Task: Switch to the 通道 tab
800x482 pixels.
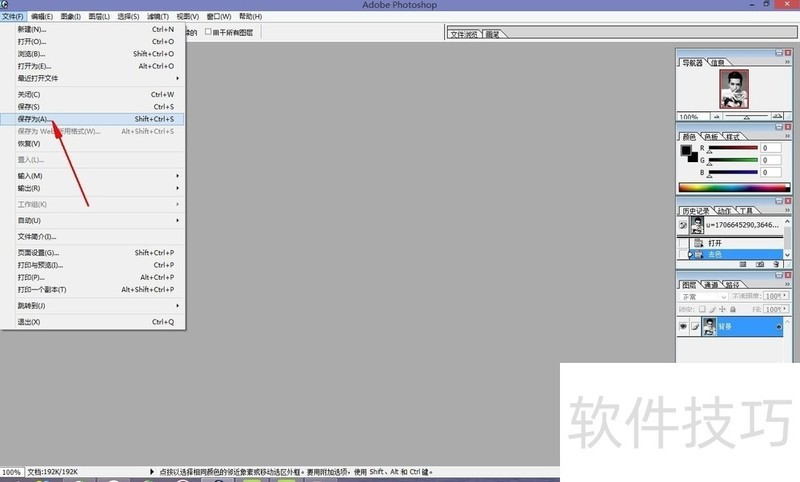Action: (711, 285)
